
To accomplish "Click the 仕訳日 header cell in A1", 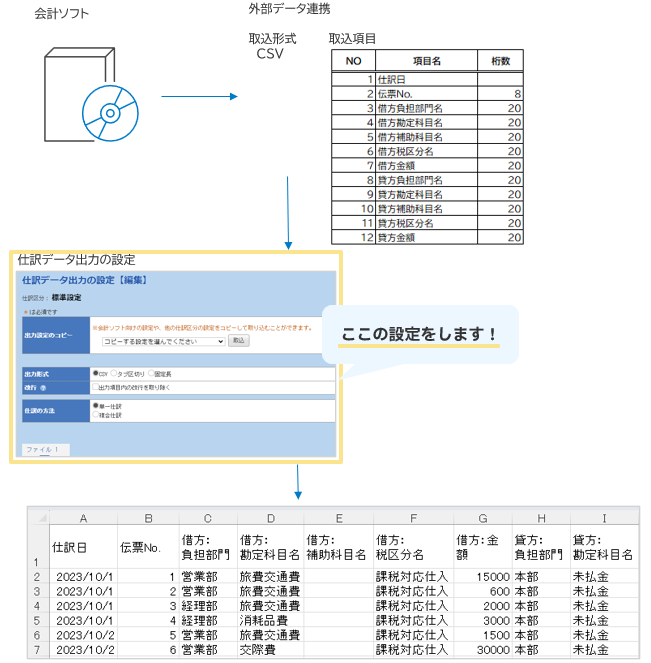I will coord(82,546).
